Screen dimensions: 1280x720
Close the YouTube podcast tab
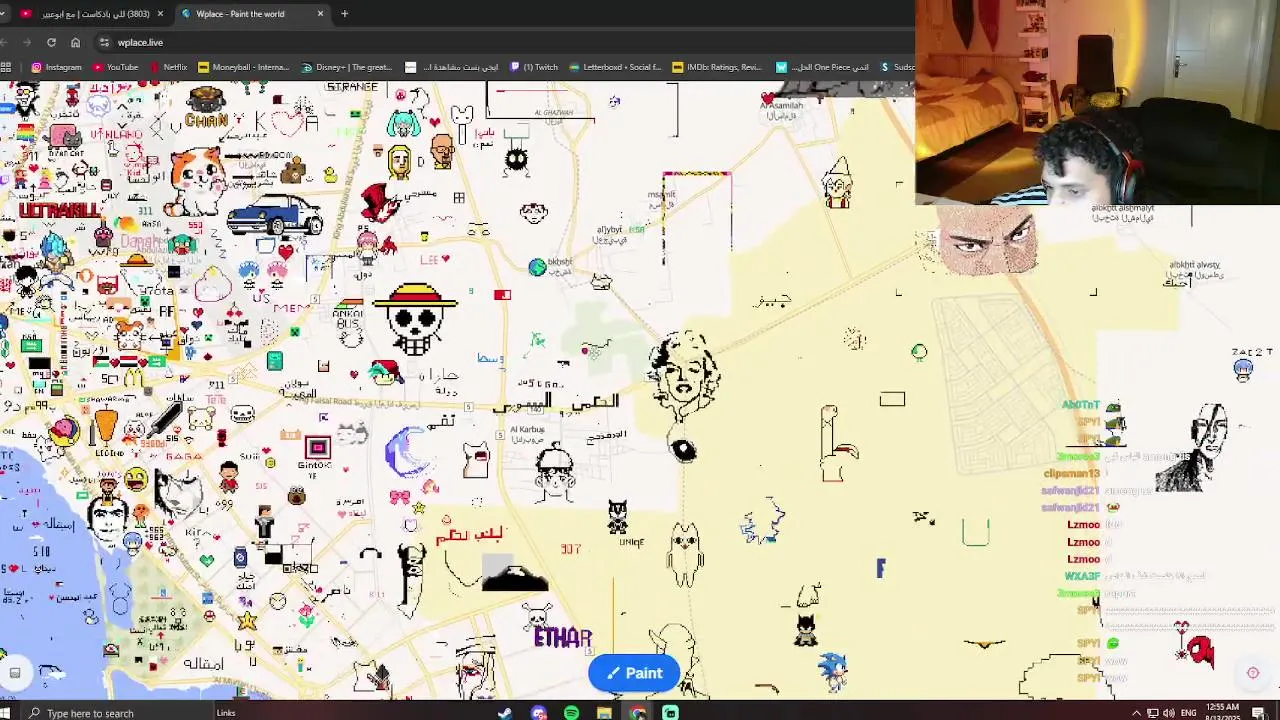click(x=160, y=14)
